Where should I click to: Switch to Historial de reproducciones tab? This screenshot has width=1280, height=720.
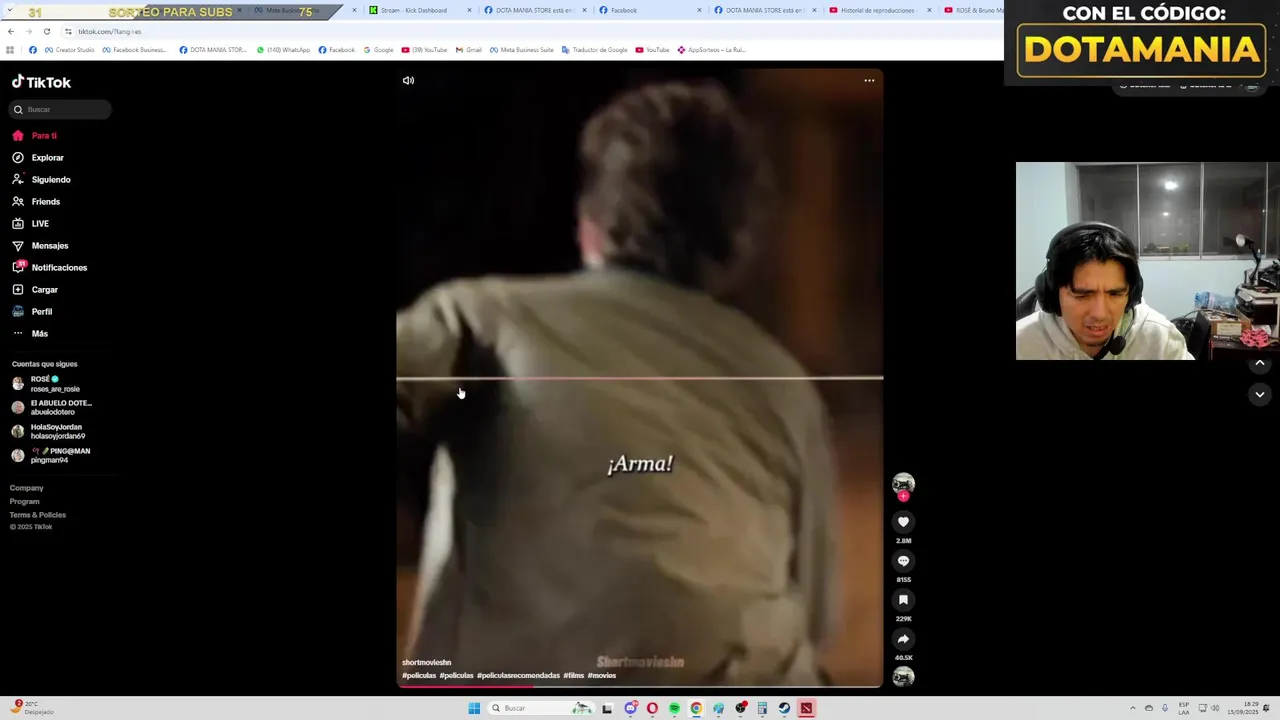point(879,10)
